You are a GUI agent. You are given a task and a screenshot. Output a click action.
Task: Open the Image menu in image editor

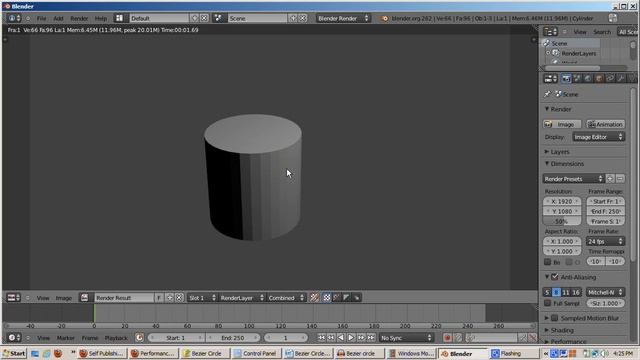coord(64,298)
